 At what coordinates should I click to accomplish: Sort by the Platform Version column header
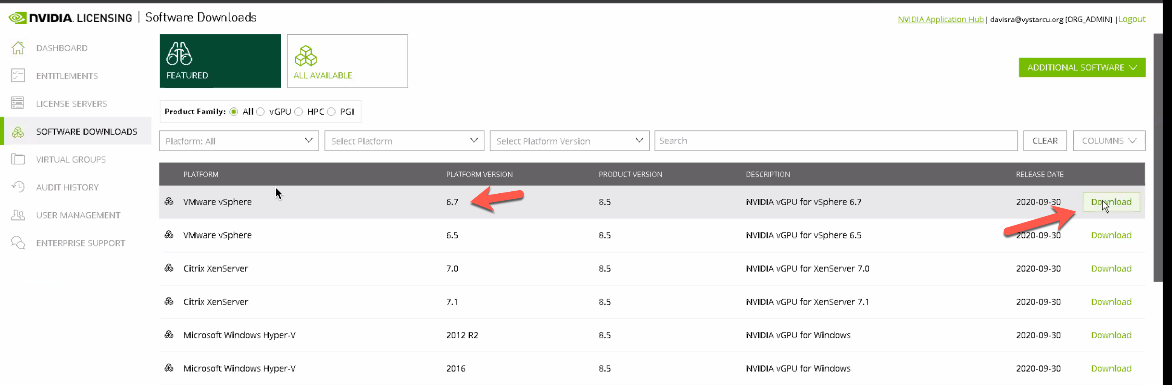pos(479,174)
